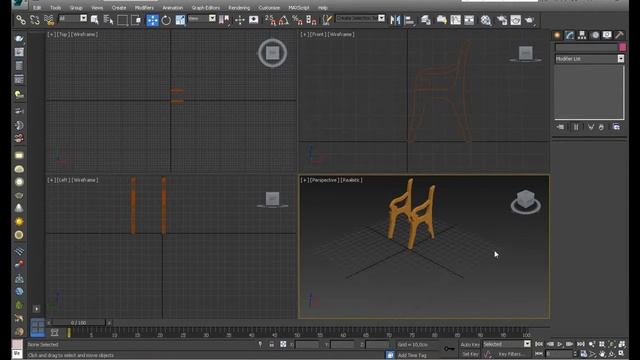Image resolution: width=640 pixels, height=360 pixels.
Task: Go to the start frame
Action: [539, 344]
